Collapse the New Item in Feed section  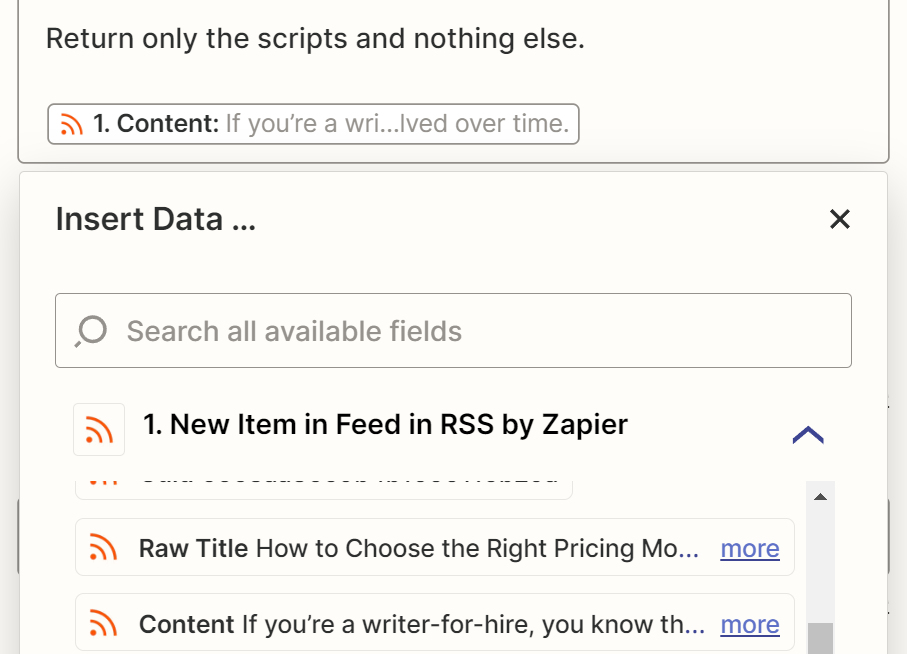[807, 434]
